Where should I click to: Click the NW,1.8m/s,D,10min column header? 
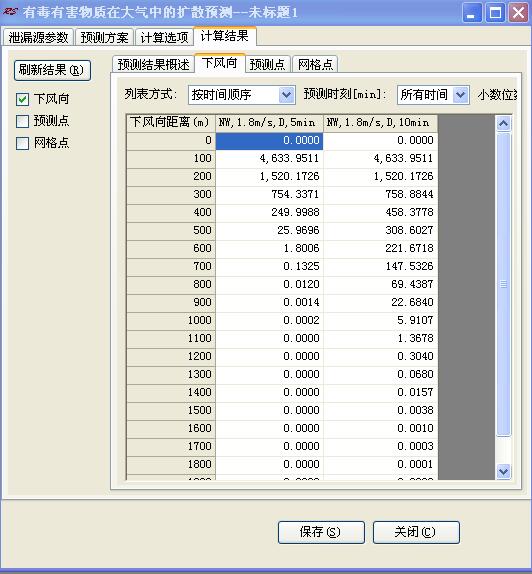point(380,123)
